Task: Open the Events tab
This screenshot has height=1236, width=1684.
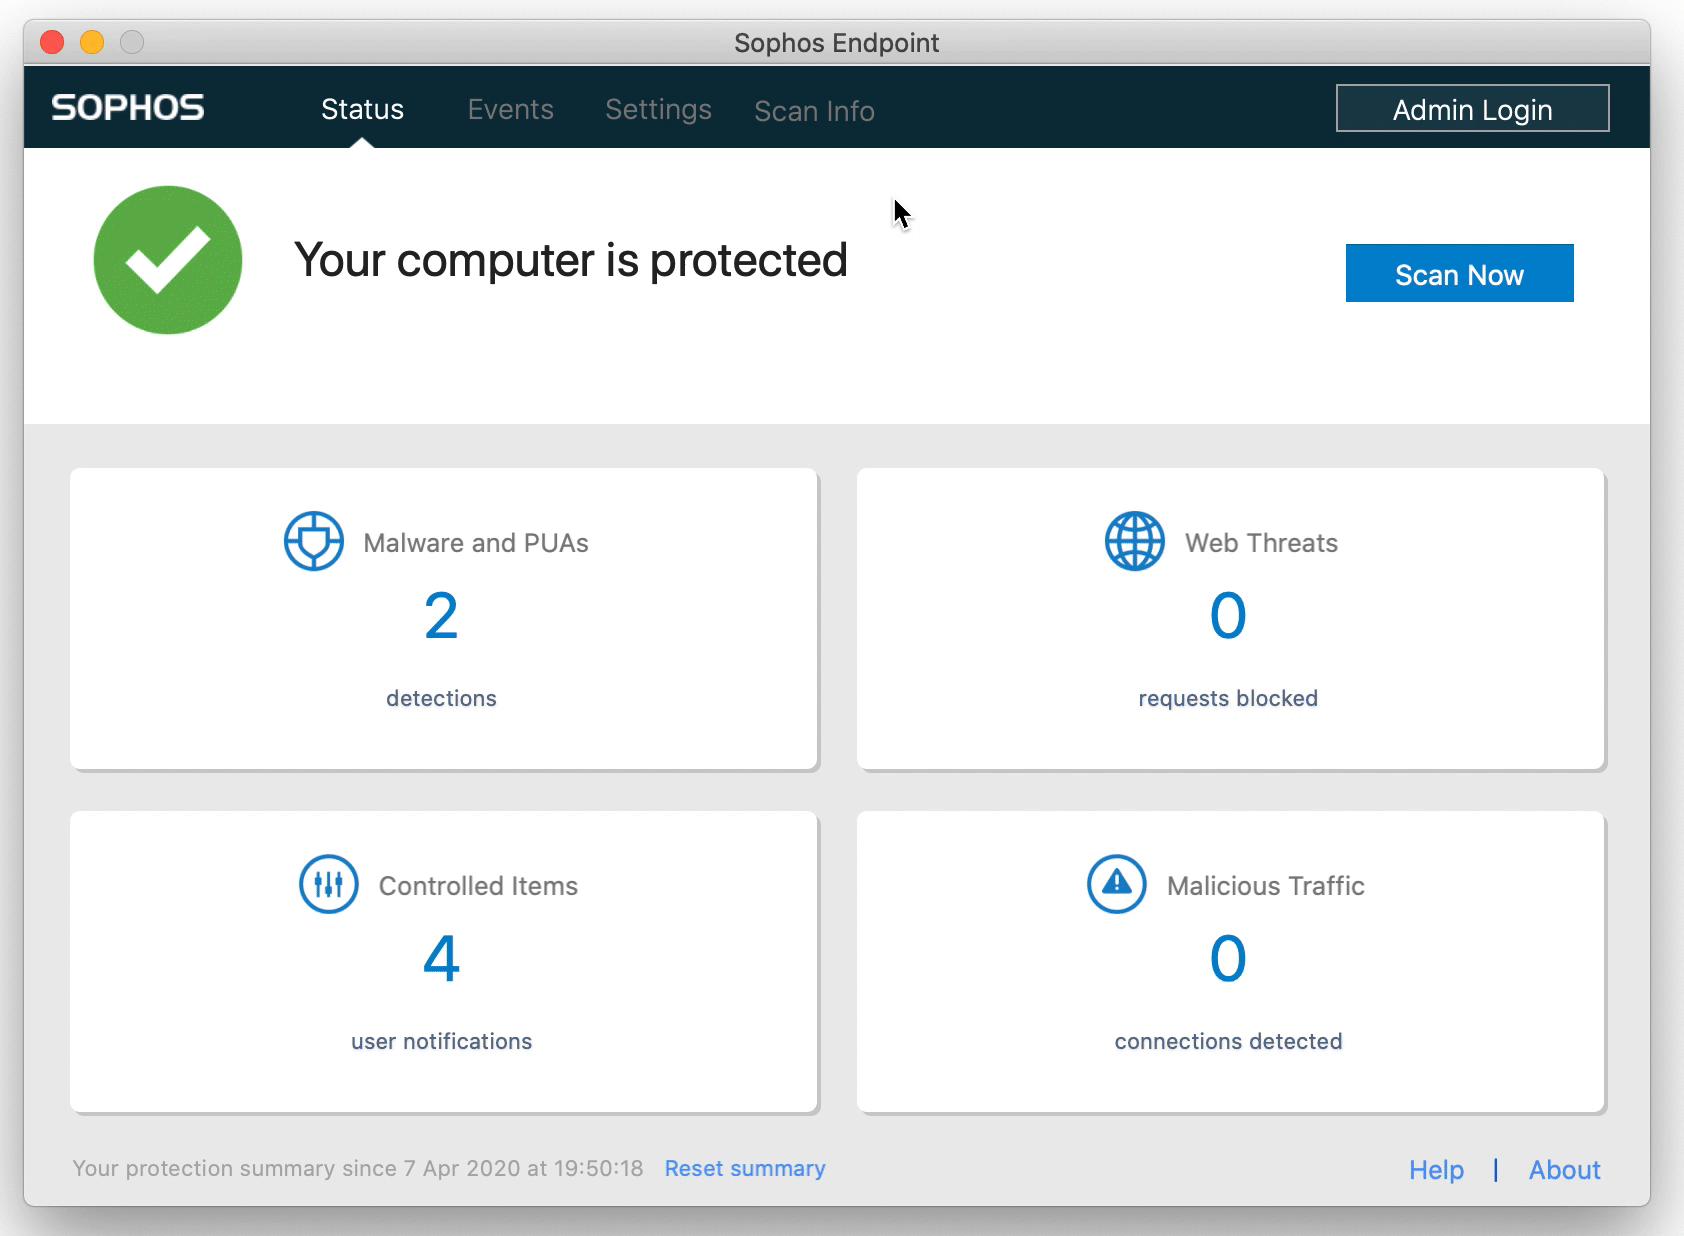Action: tap(510, 109)
